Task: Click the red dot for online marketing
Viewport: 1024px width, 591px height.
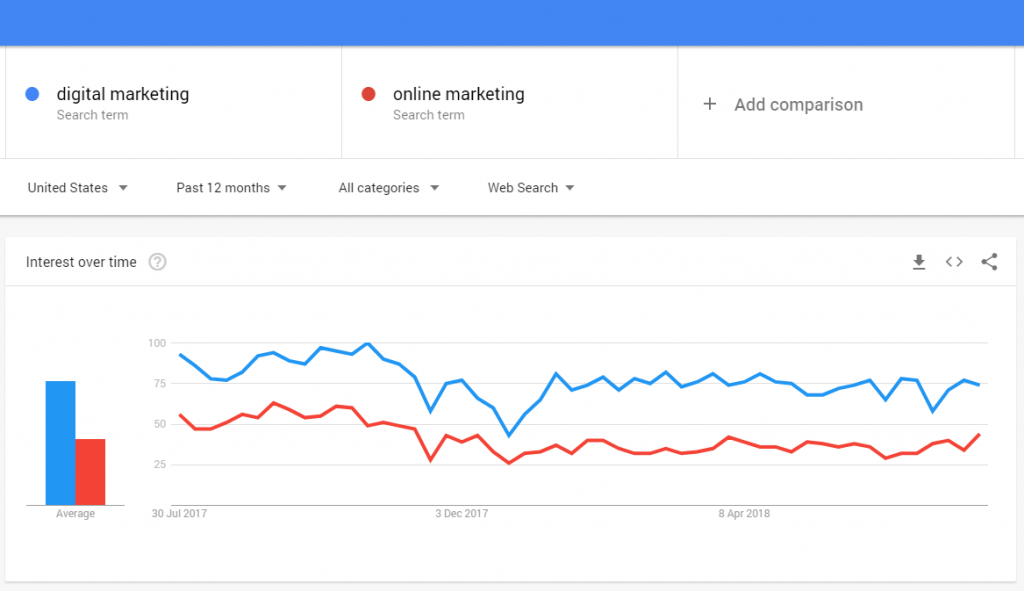Action: (x=368, y=93)
